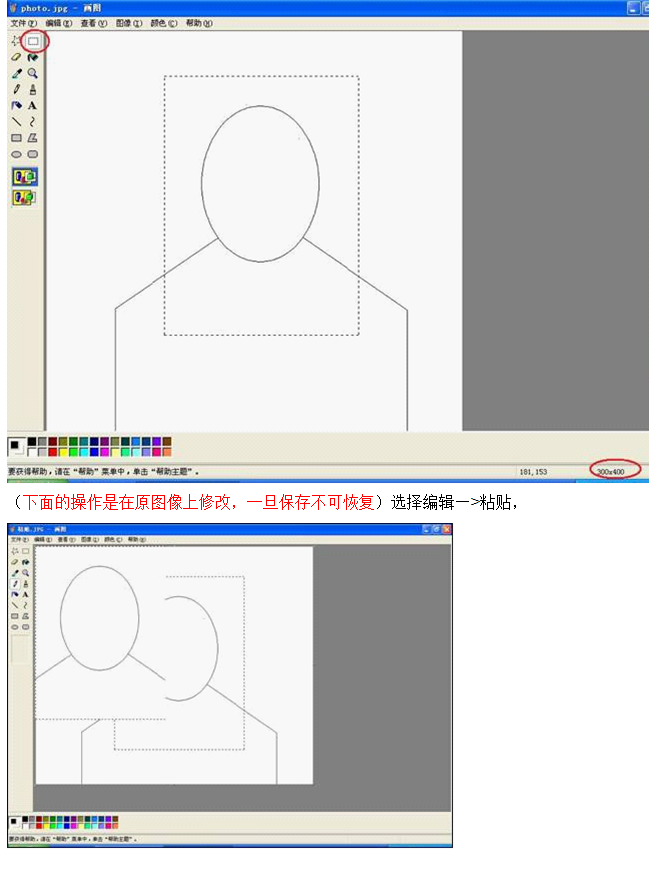
Task: Enable transparent selection mode in upper Paint toolbox
Action: click(24, 197)
